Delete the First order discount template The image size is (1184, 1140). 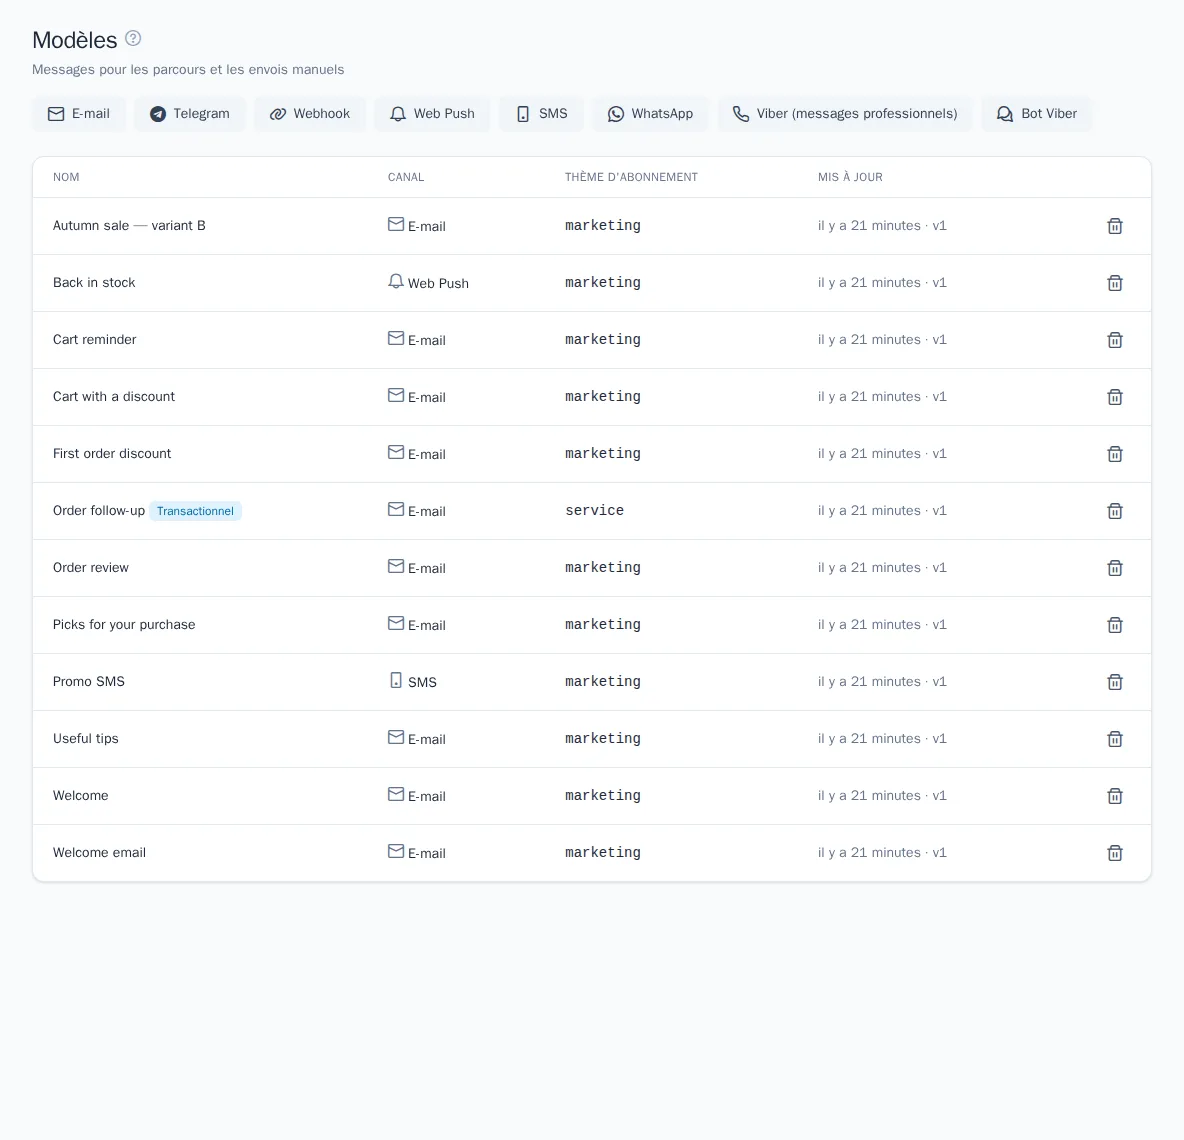(1115, 454)
